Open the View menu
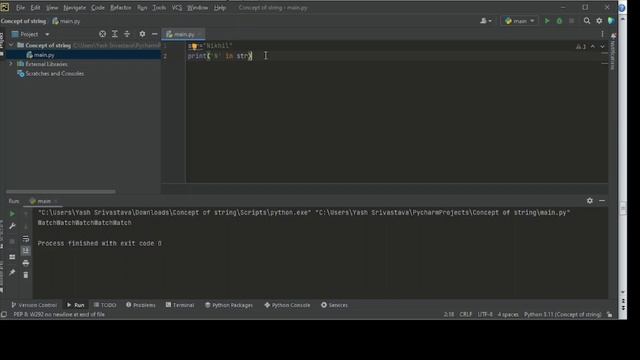The image size is (640, 360). point(52,7)
